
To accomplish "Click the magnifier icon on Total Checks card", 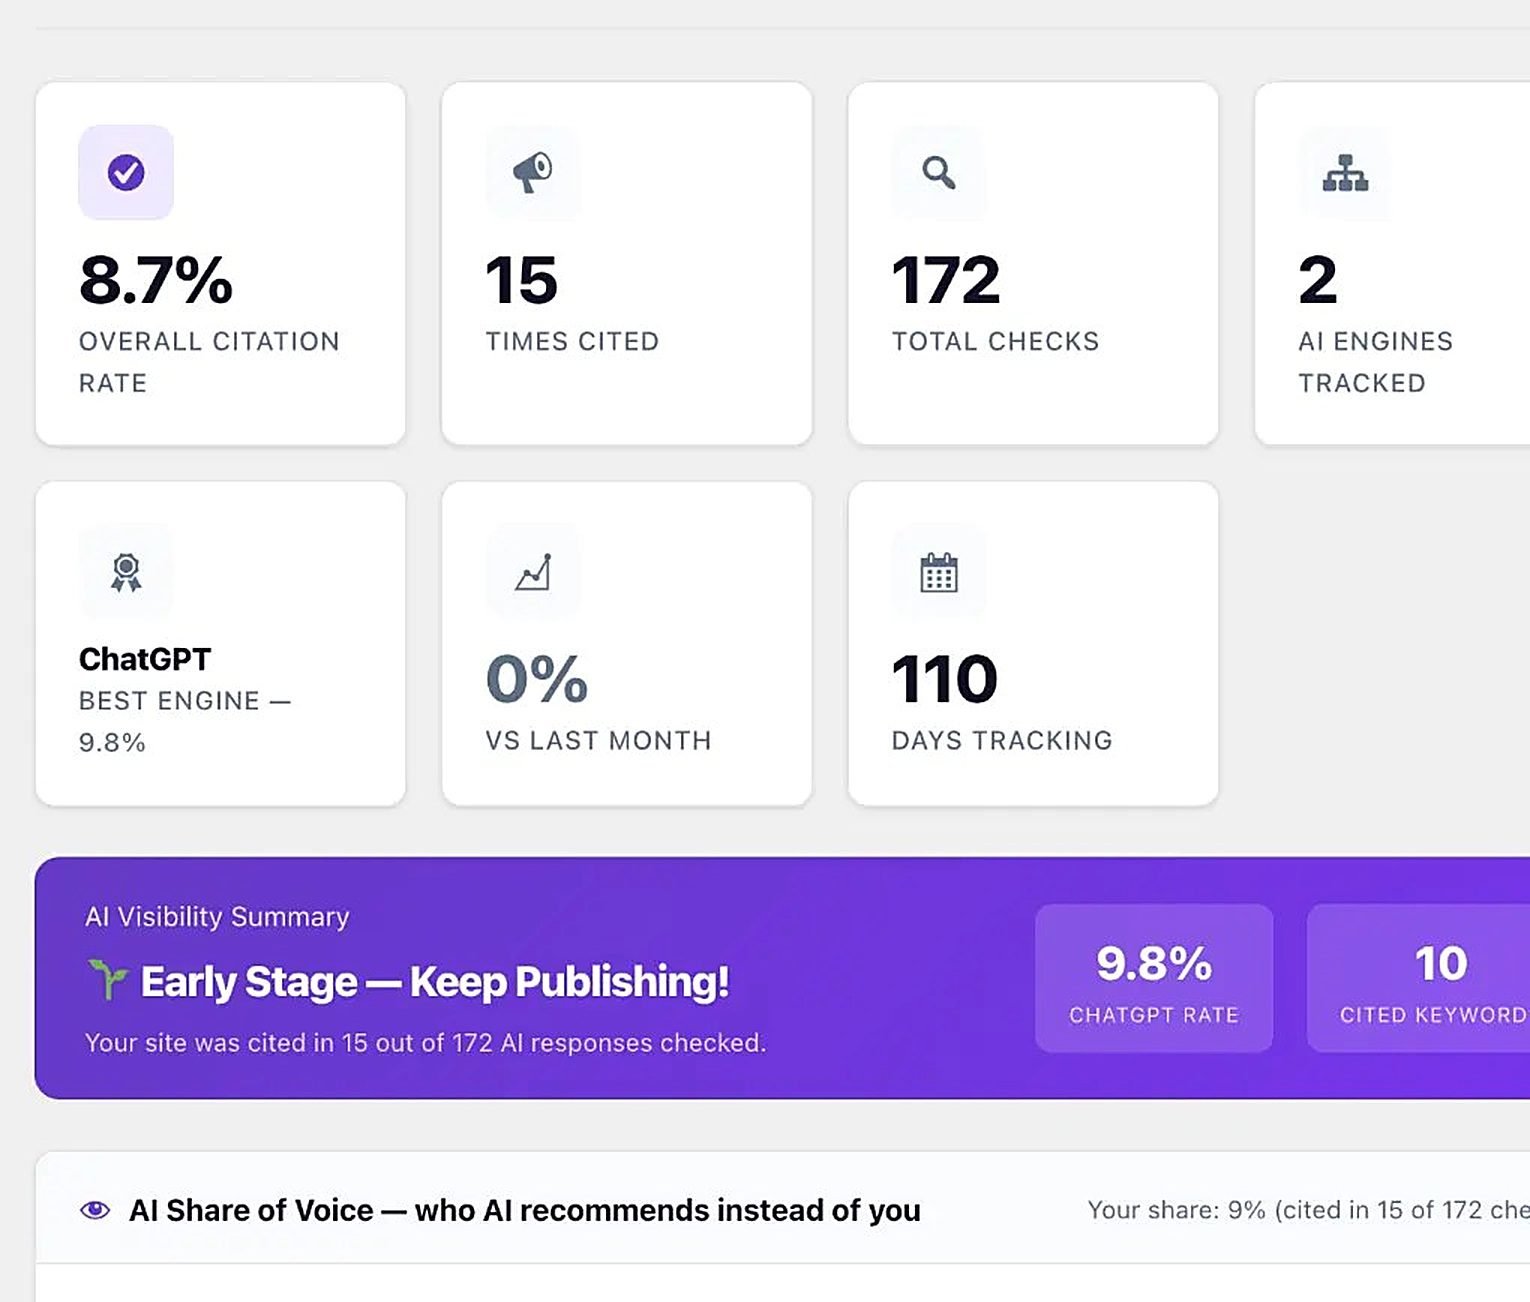I will click(x=938, y=172).
